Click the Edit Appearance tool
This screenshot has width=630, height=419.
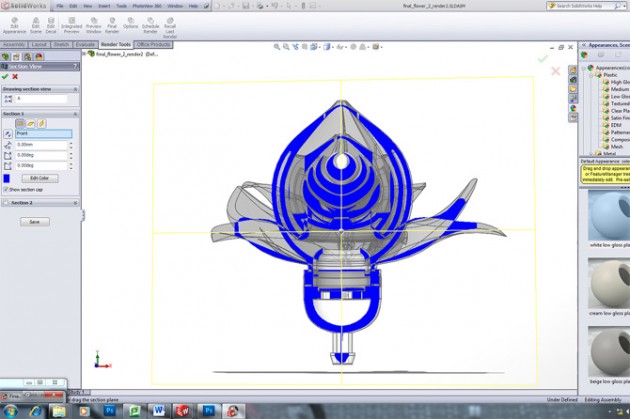[14, 27]
